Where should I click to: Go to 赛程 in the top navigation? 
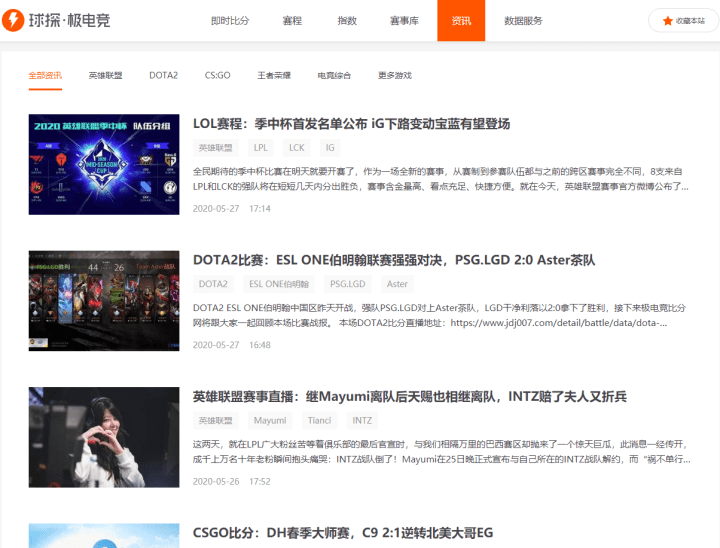pos(292,21)
